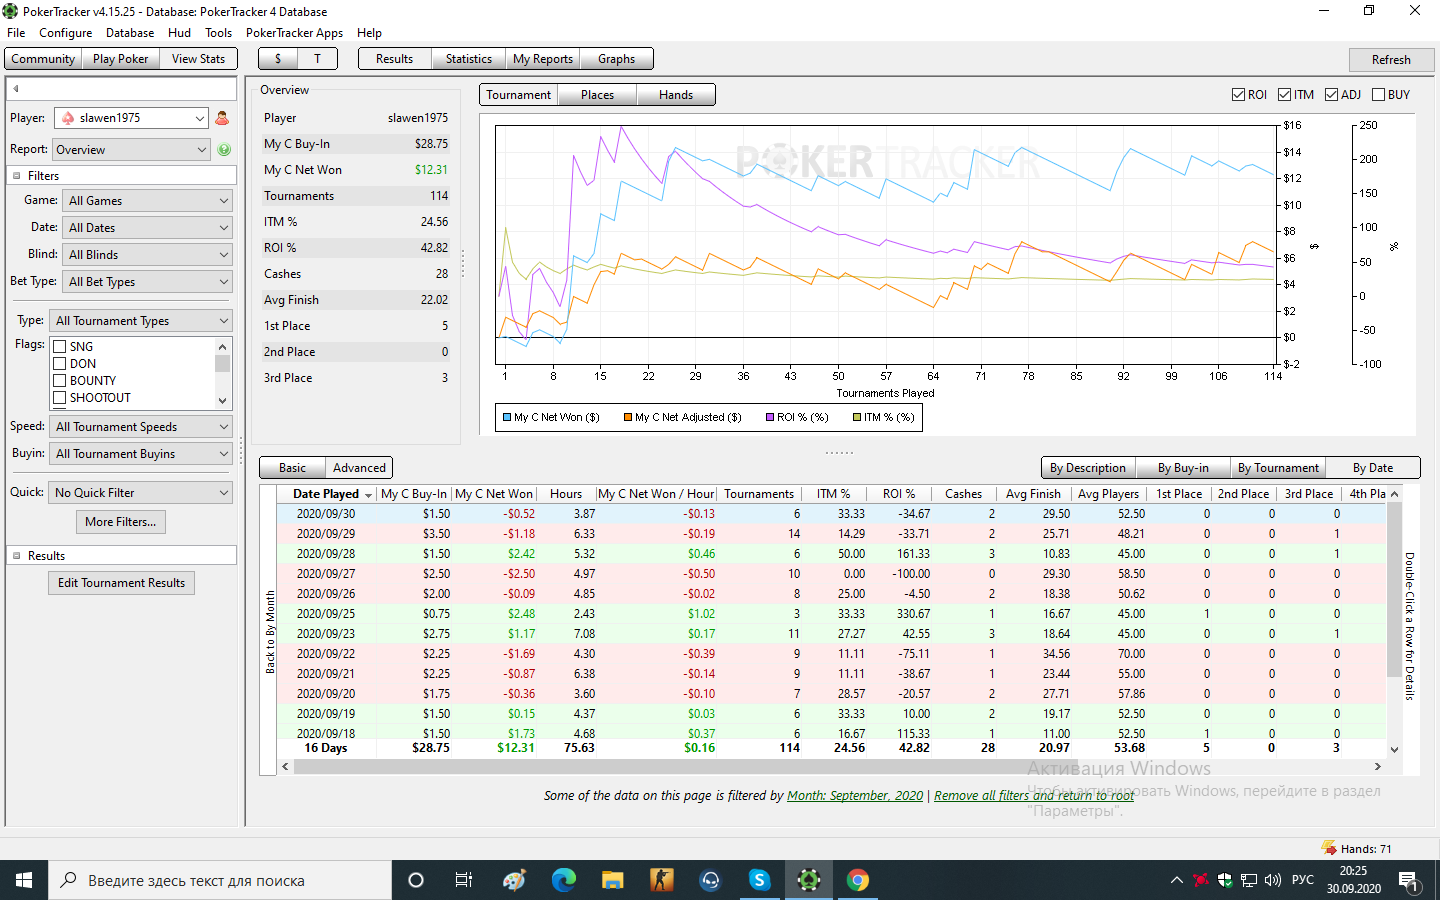Screen dimensions: 1440x900
Task: Toggle the ADJ graph checkbox
Action: click(x=1332, y=95)
